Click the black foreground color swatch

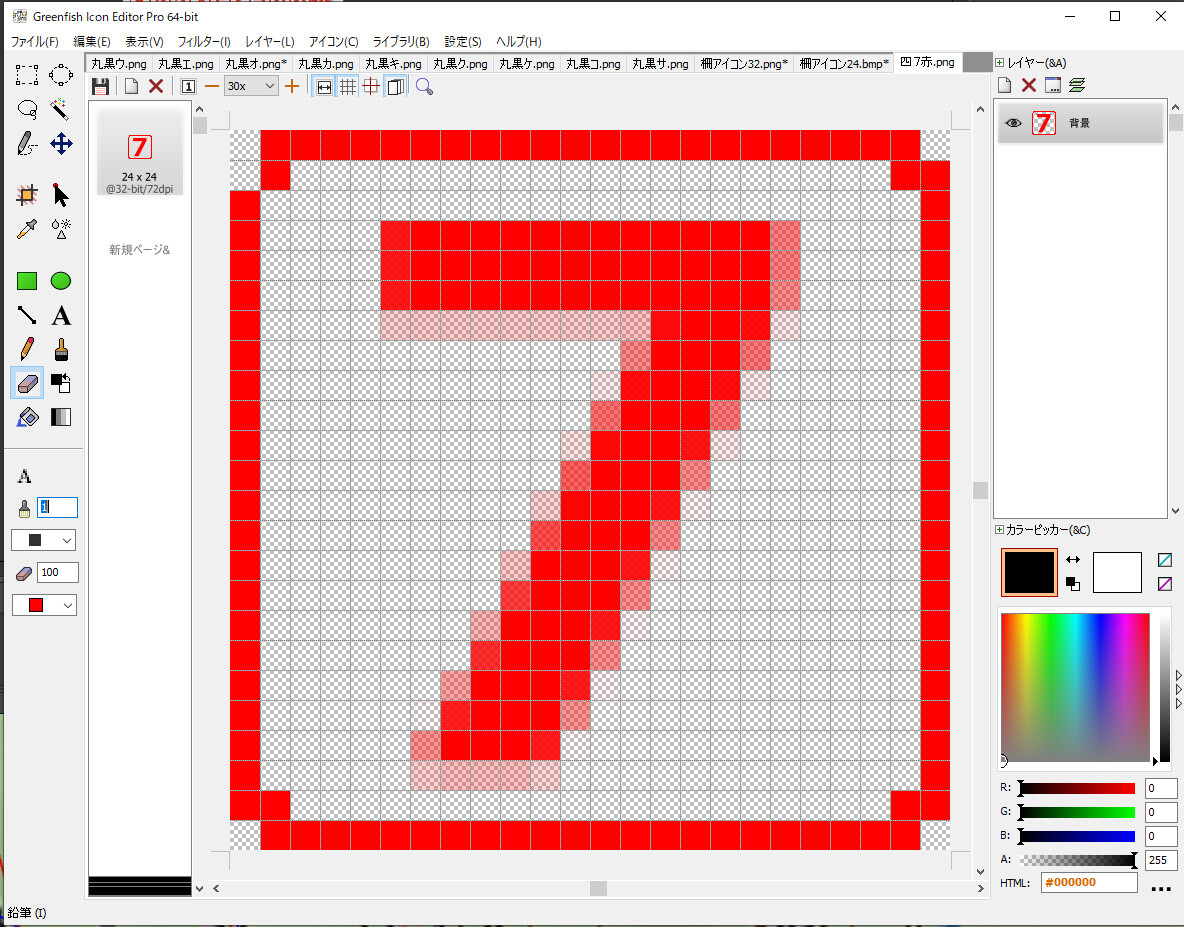pos(1029,572)
